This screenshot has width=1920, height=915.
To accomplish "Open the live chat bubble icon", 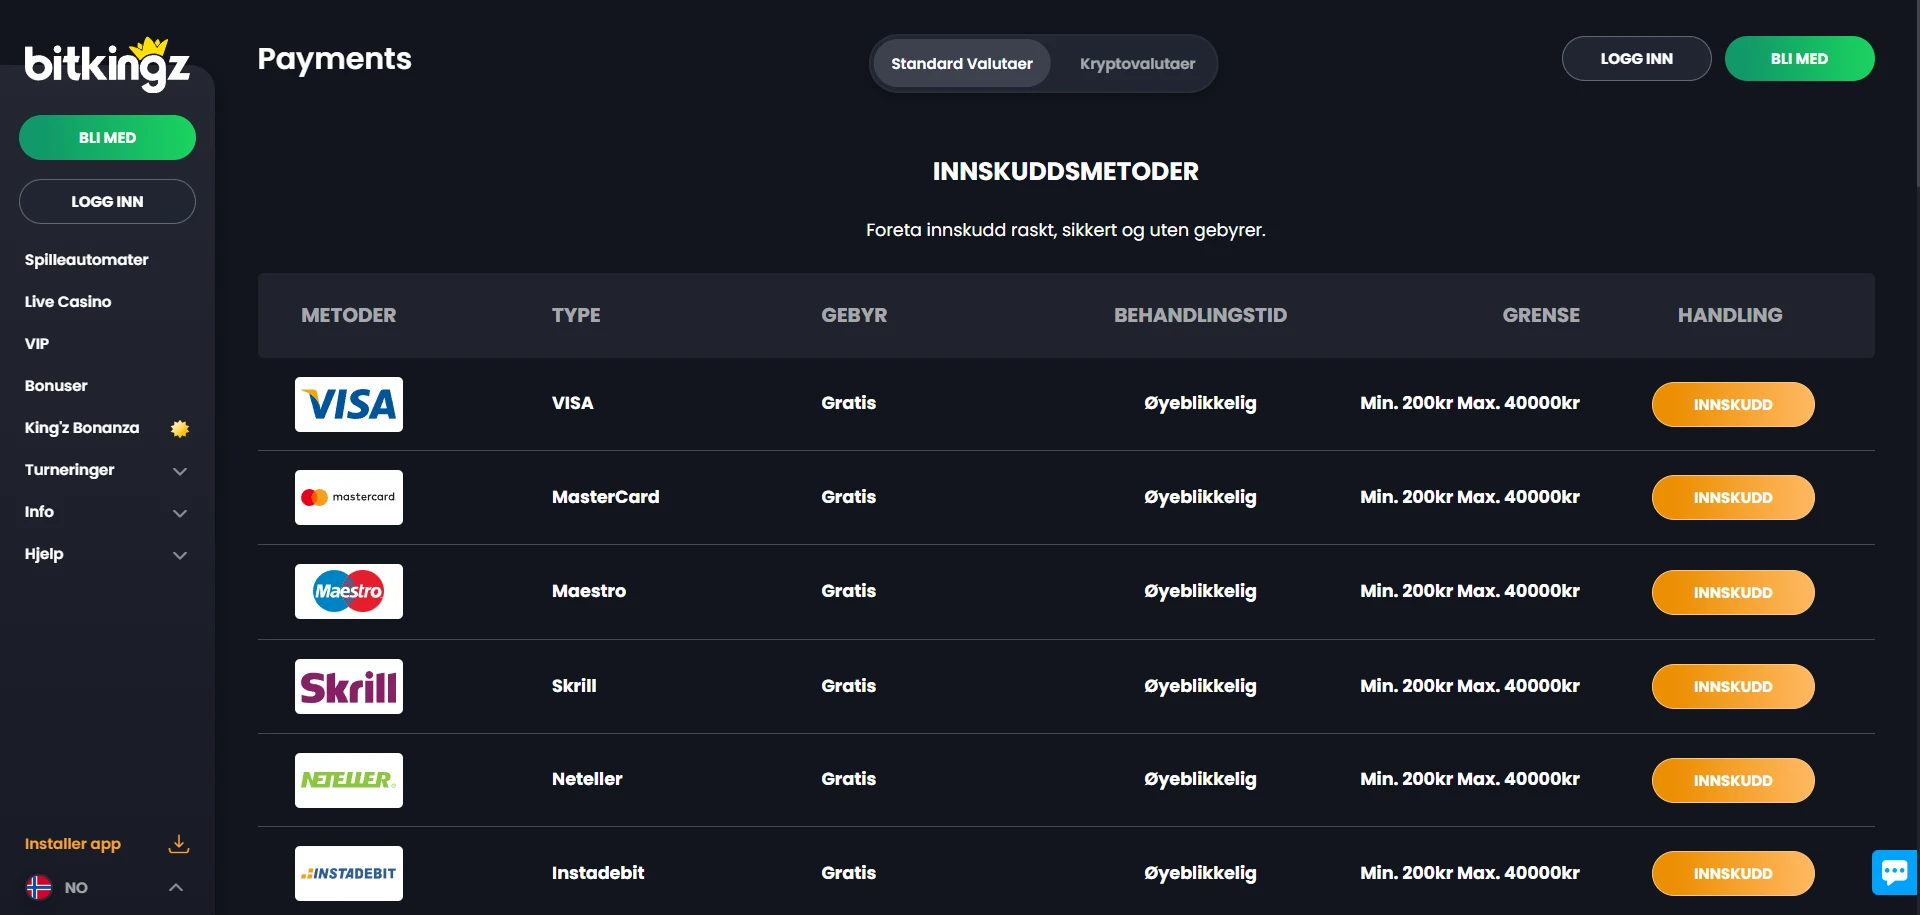I will tap(1894, 872).
